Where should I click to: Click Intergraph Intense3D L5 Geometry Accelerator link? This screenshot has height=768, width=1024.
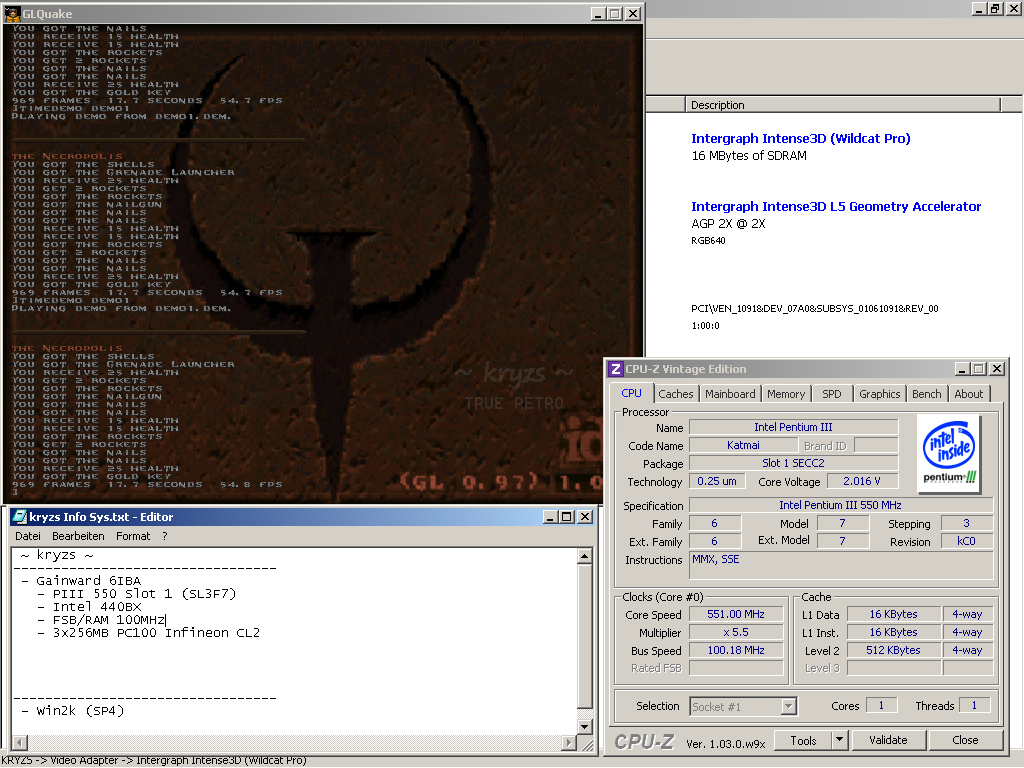(x=836, y=206)
